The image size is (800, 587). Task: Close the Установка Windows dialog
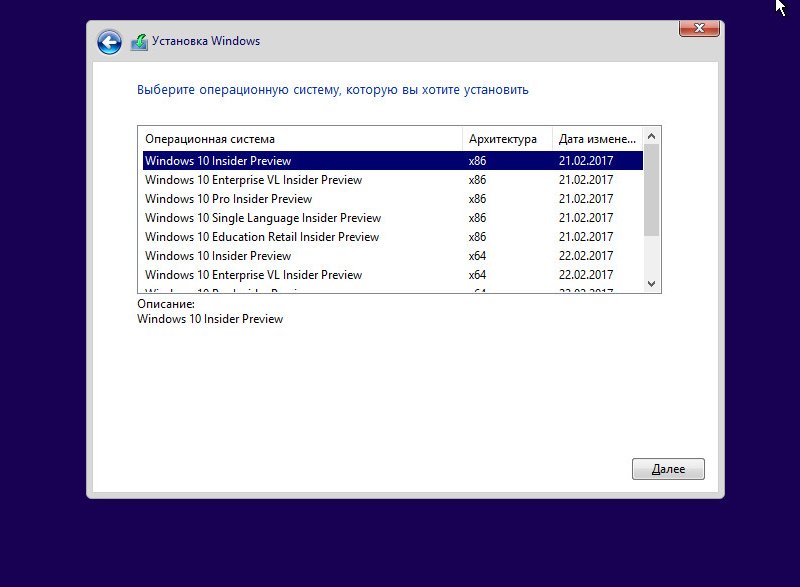(699, 28)
